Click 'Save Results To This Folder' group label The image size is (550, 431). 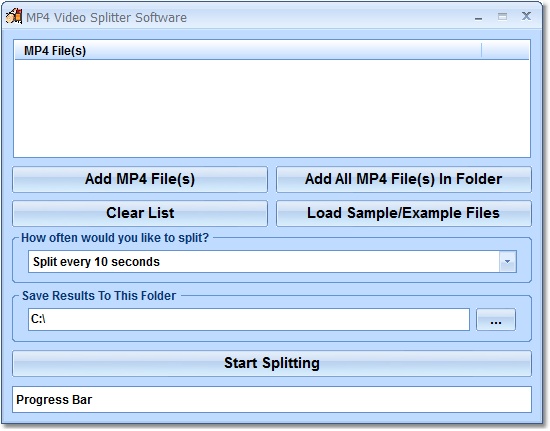(x=99, y=296)
